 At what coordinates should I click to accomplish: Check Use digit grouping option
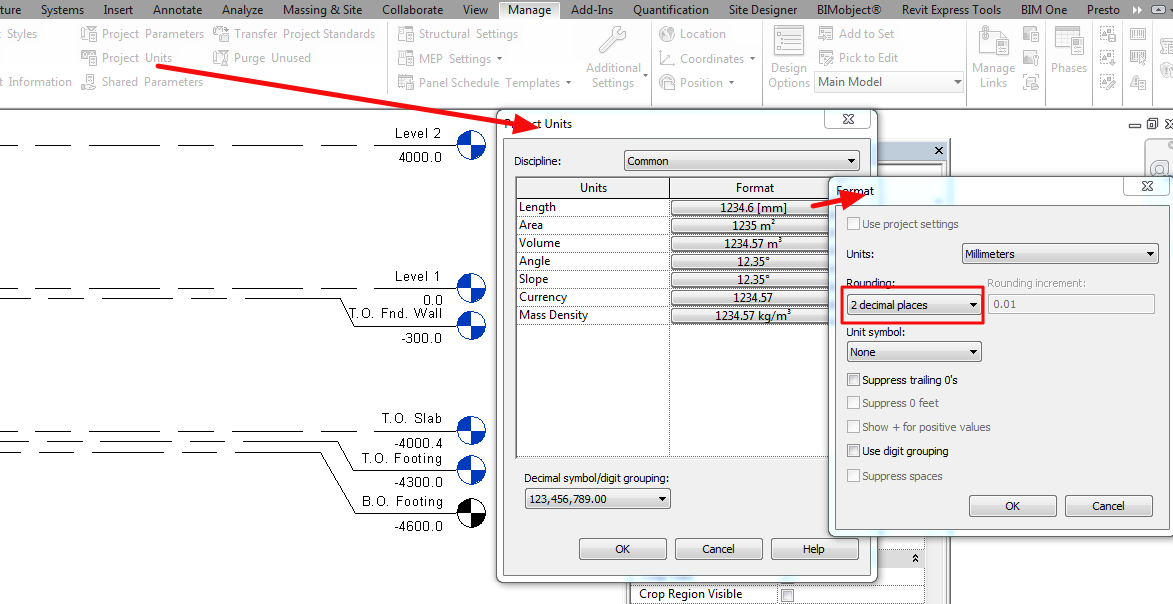[853, 451]
